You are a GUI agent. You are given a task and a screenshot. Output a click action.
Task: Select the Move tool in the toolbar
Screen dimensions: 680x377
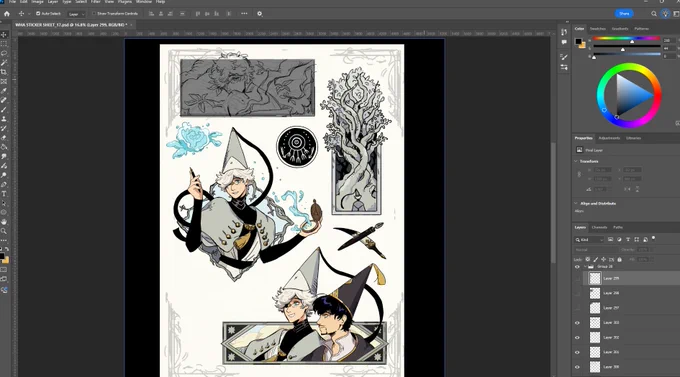click(4, 35)
